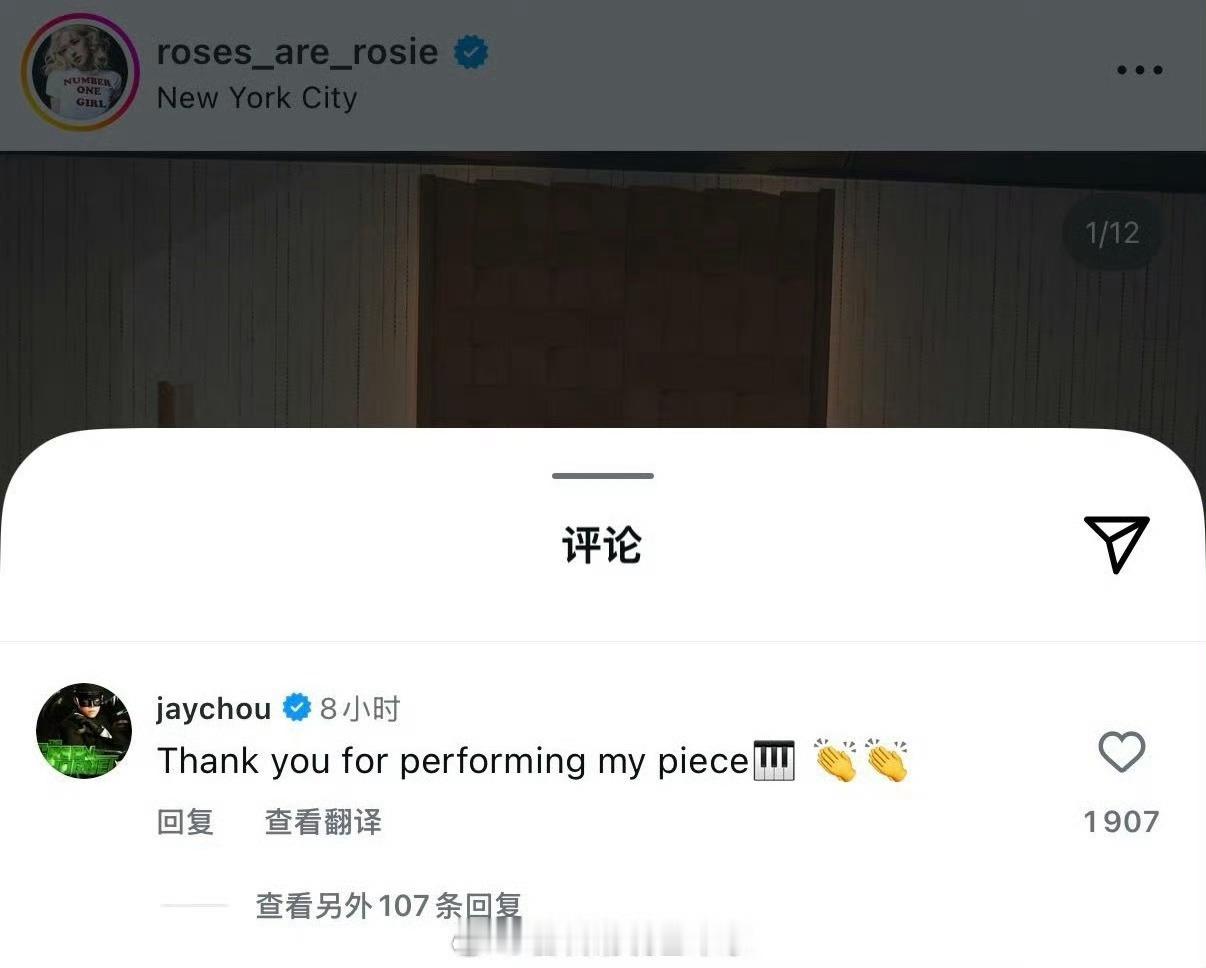Screen dimensions: 1206x968
Task: Tap the paper plane share icon
Action: tap(1117, 544)
